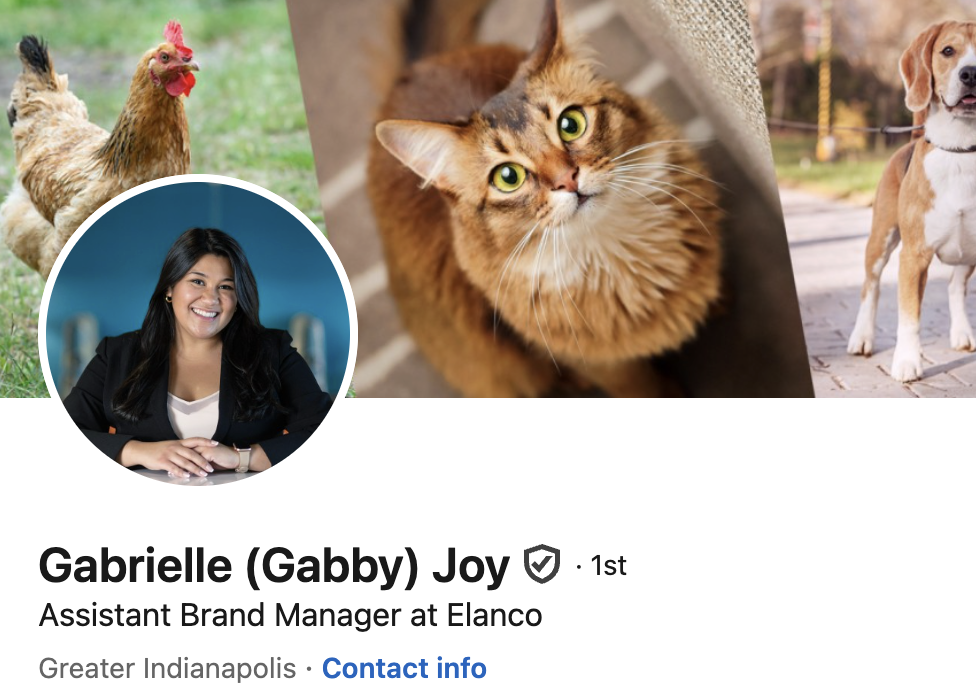Viewport: 976px width, 693px height.
Task: Click the last name Joy in the heading
Action: pos(471,568)
